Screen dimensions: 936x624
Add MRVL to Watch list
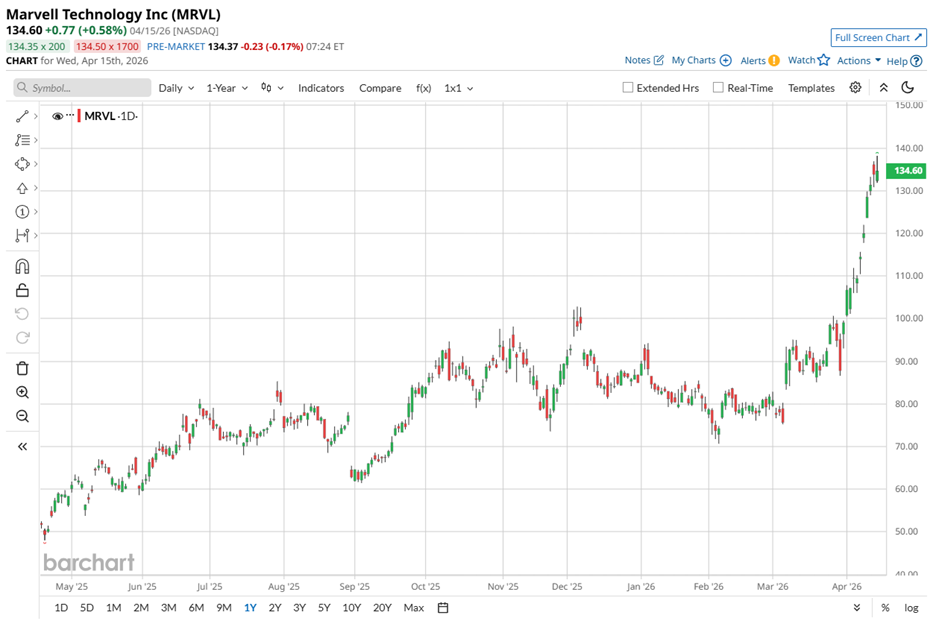[808, 60]
